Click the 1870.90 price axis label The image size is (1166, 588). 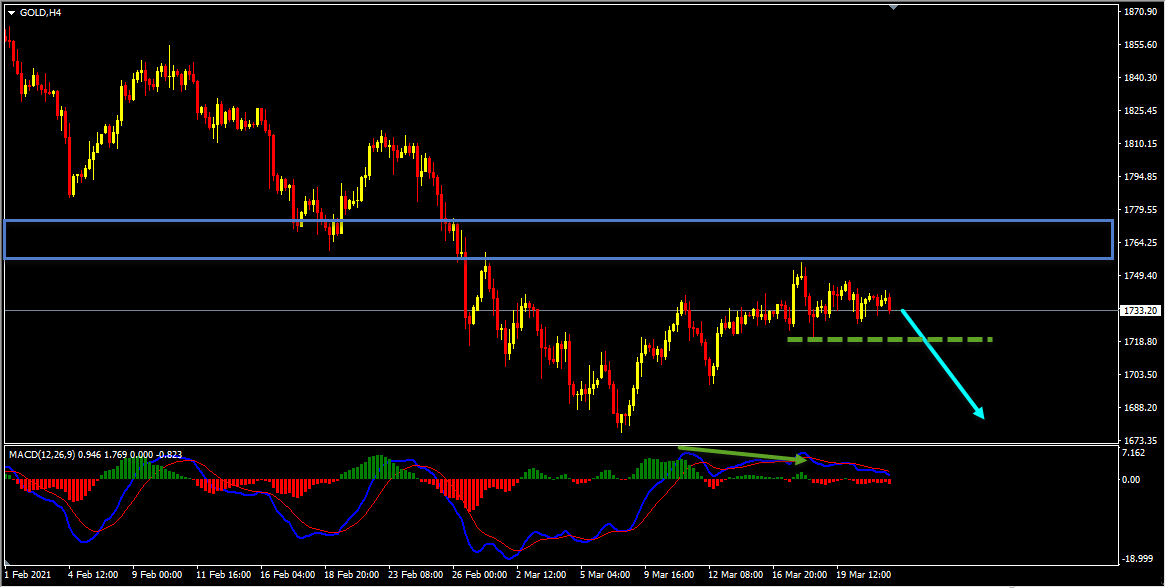point(1140,12)
